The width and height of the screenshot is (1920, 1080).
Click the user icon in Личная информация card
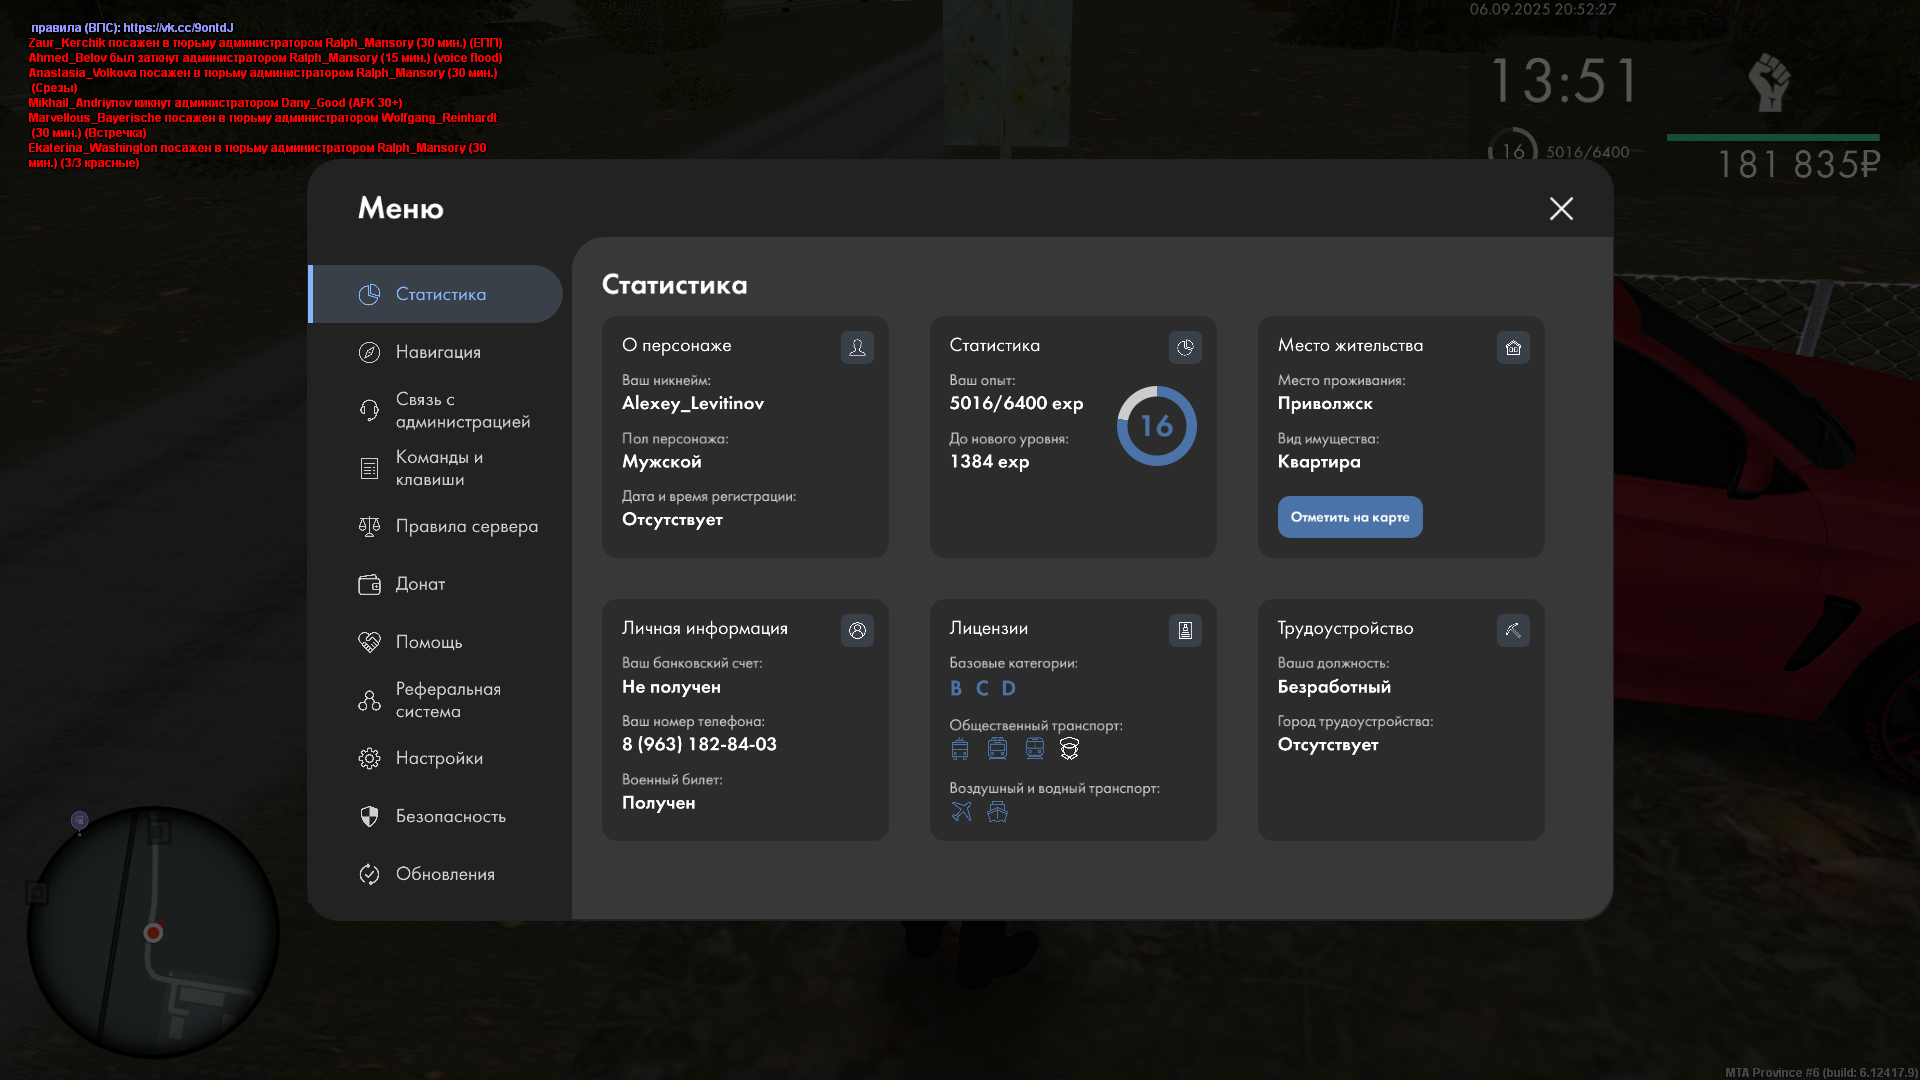pyautogui.click(x=857, y=630)
